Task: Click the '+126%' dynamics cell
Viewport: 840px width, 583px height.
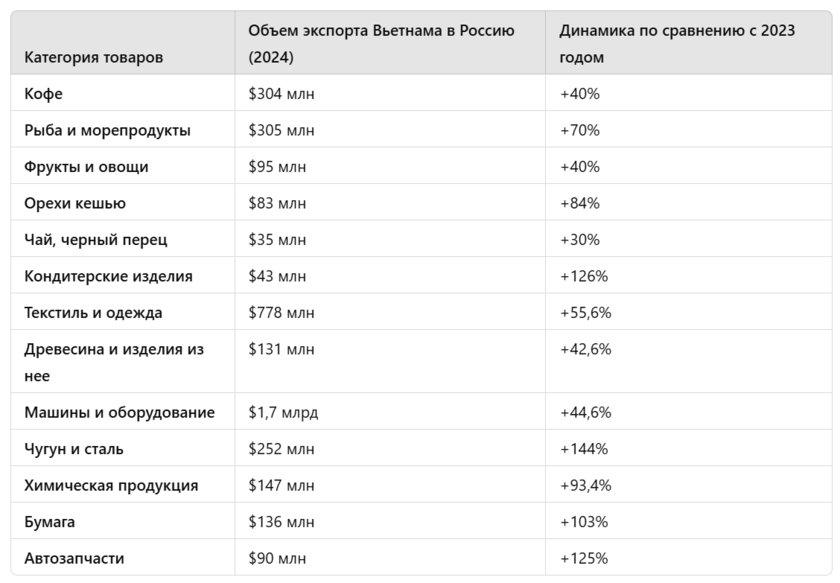Action: (x=583, y=276)
